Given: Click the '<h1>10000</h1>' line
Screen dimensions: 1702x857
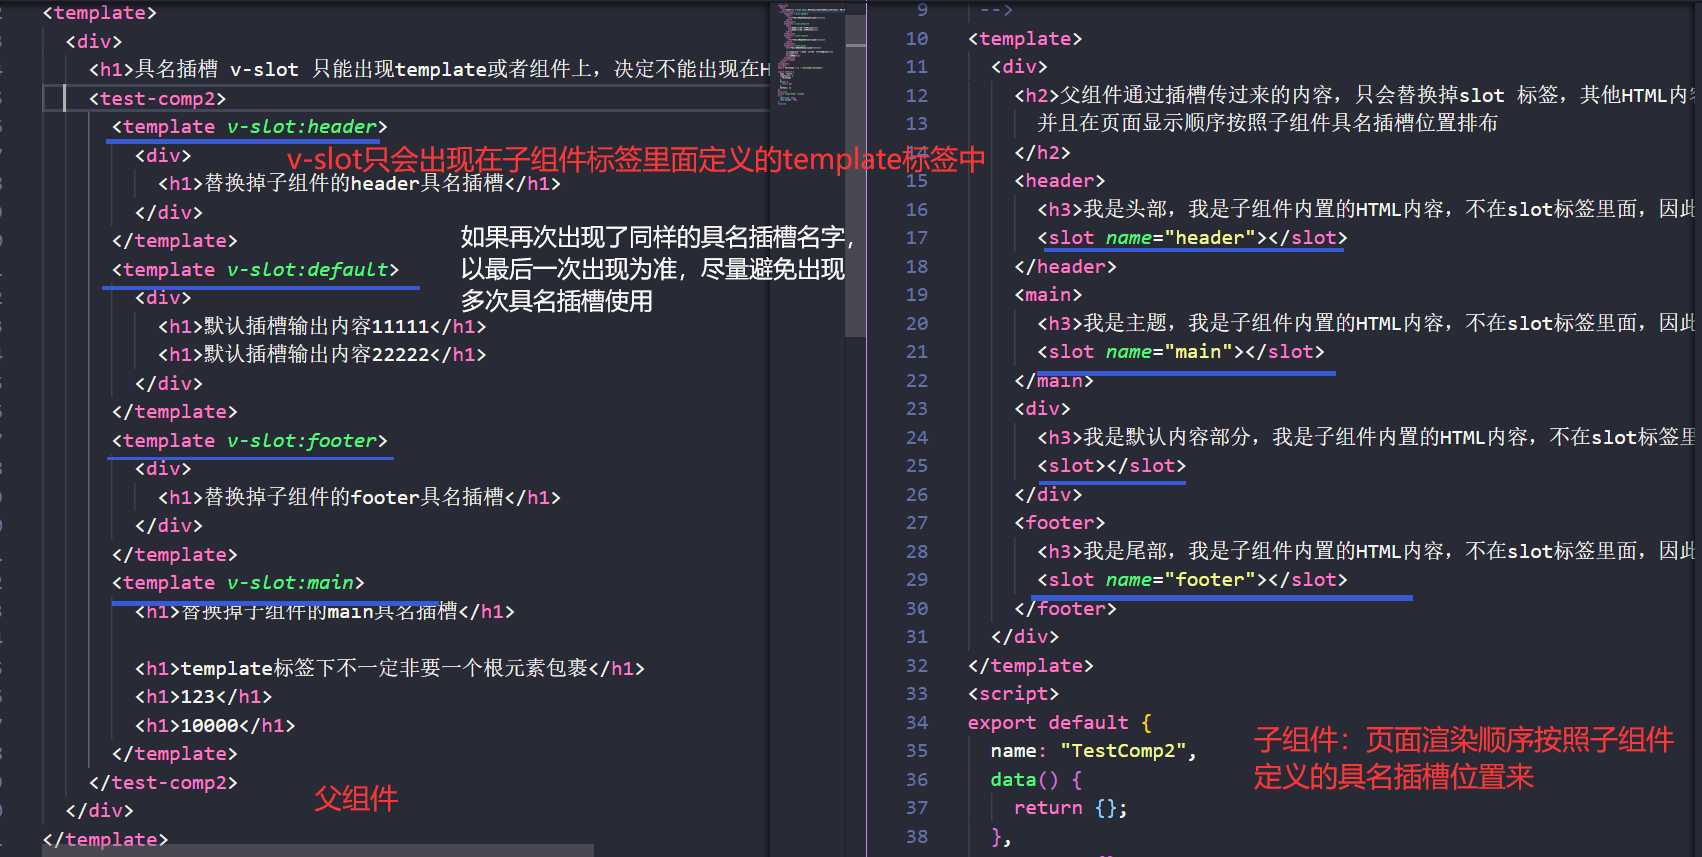Looking at the screenshot, I should (x=215, y=726).
